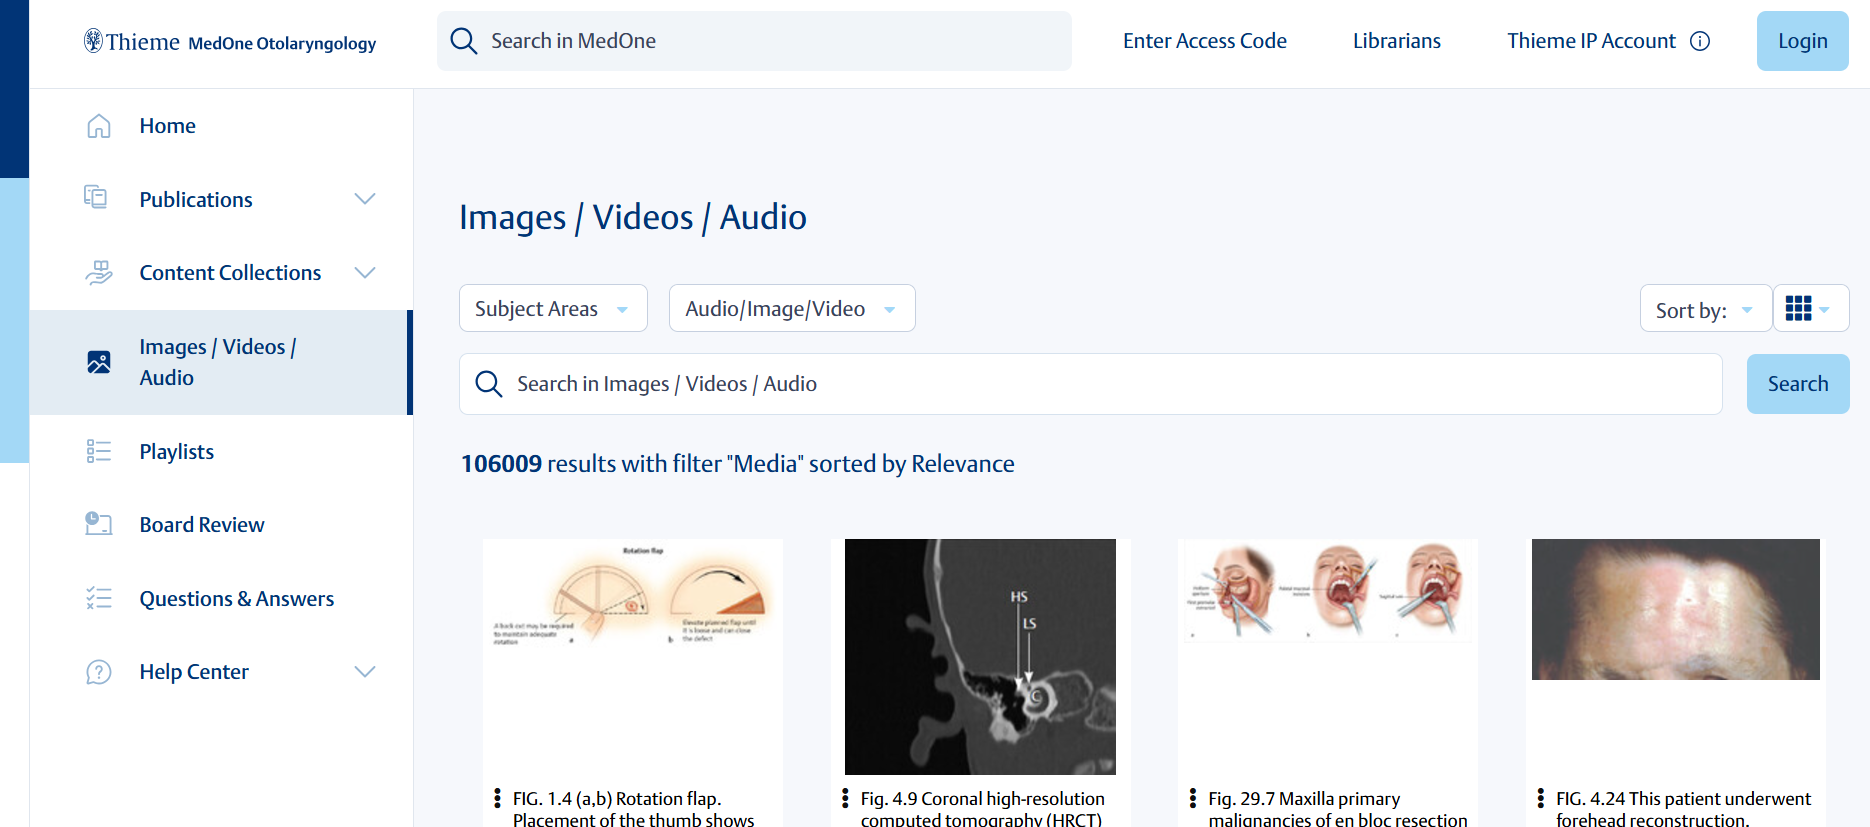
Task: Focus the Search in Images / Videos / Audio field
Action: [x=1090, y=384]
